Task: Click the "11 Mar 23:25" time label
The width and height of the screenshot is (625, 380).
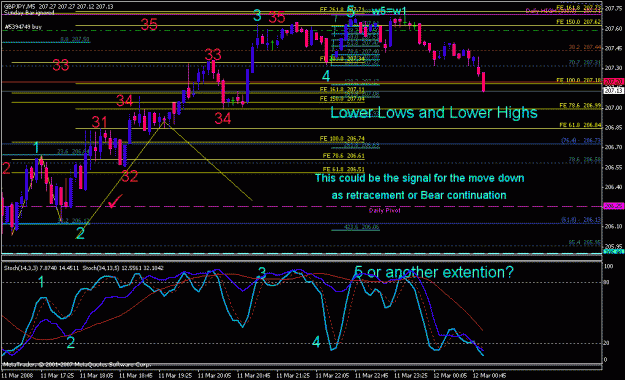Action: 411,376
